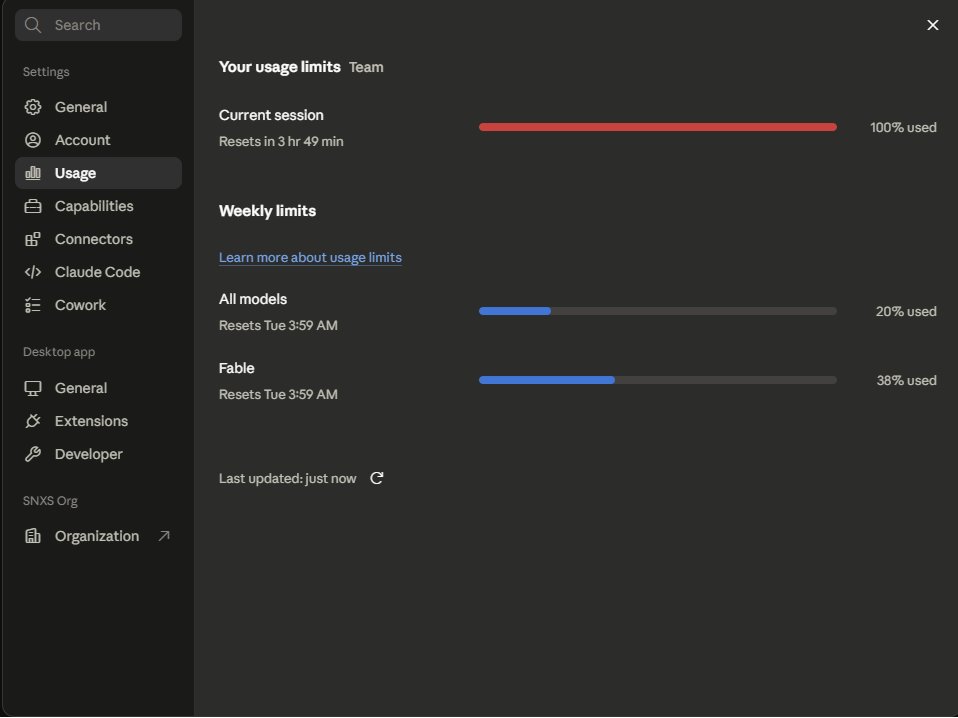
Task: Click the 'Desktop app' section label
Action: [x=59, y=351]
